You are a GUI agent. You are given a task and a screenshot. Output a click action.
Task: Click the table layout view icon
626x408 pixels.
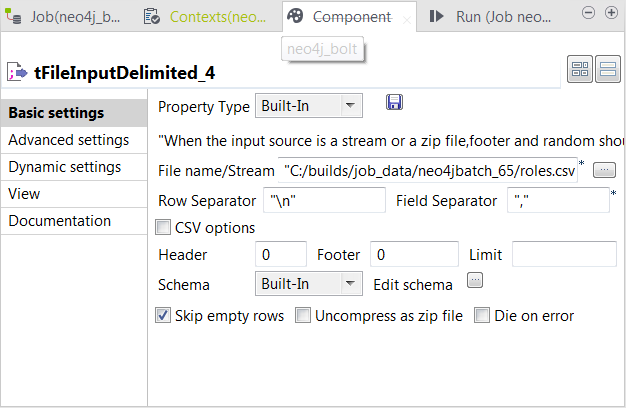(581, 70)
